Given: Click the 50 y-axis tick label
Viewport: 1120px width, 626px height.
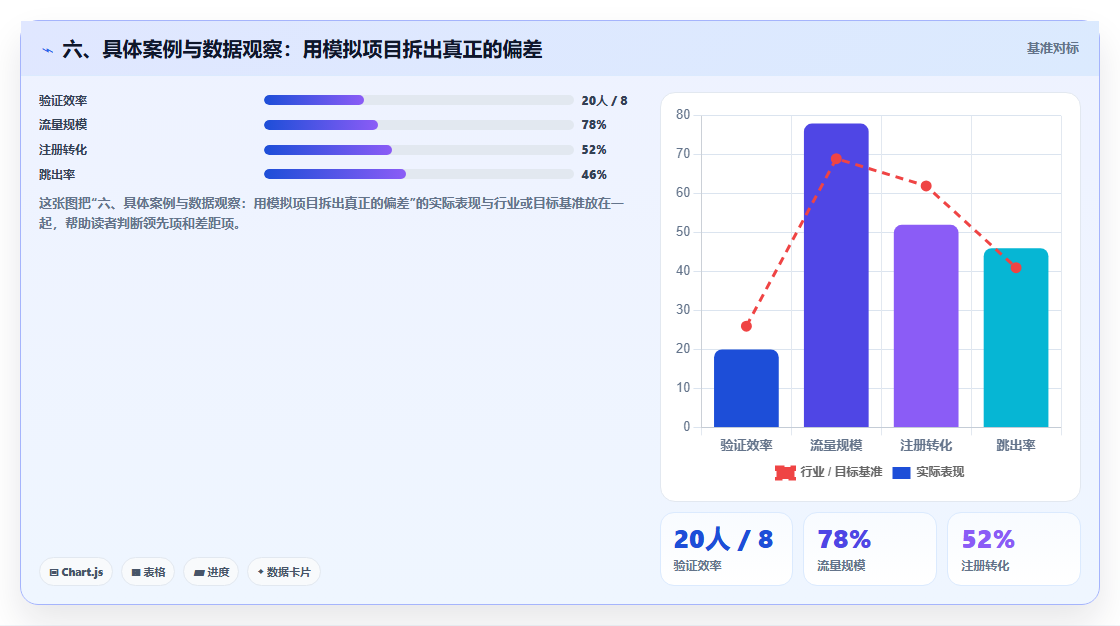Looking at the screenshot, I should pyautogui.click(x=683, y=232).
